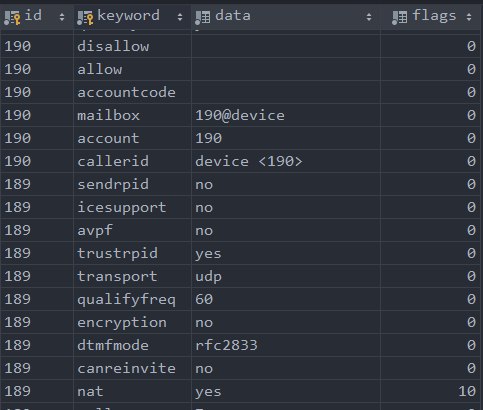Viewport: 483px width, 410px height.
Task: Select the 'encryption' keyword cell
Action: coord(132,322)
